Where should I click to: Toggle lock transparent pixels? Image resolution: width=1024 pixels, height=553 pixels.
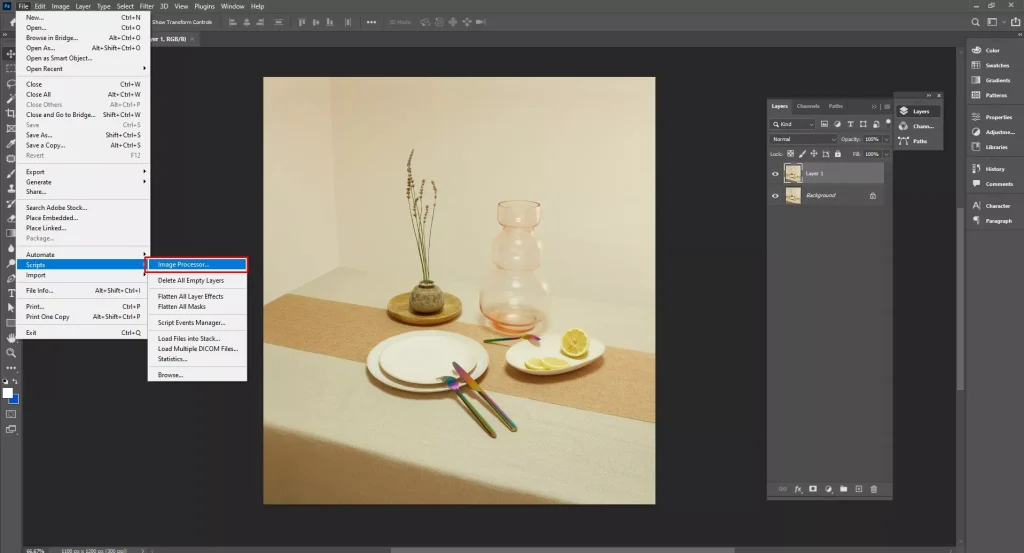(x=790, y=154)
